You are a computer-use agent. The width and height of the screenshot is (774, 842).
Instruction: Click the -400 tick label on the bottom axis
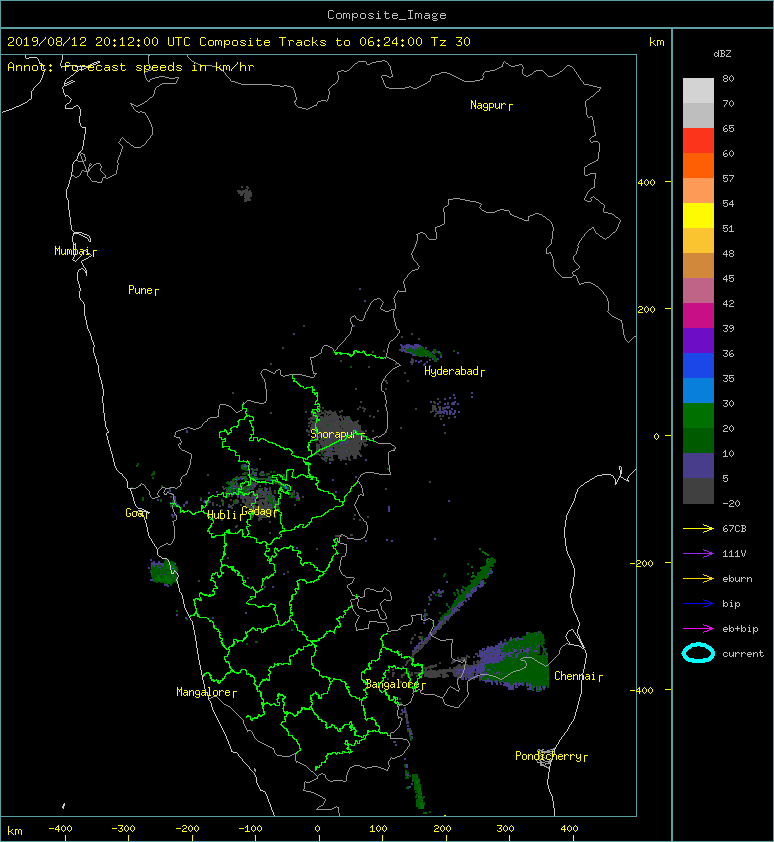[61, 829]
